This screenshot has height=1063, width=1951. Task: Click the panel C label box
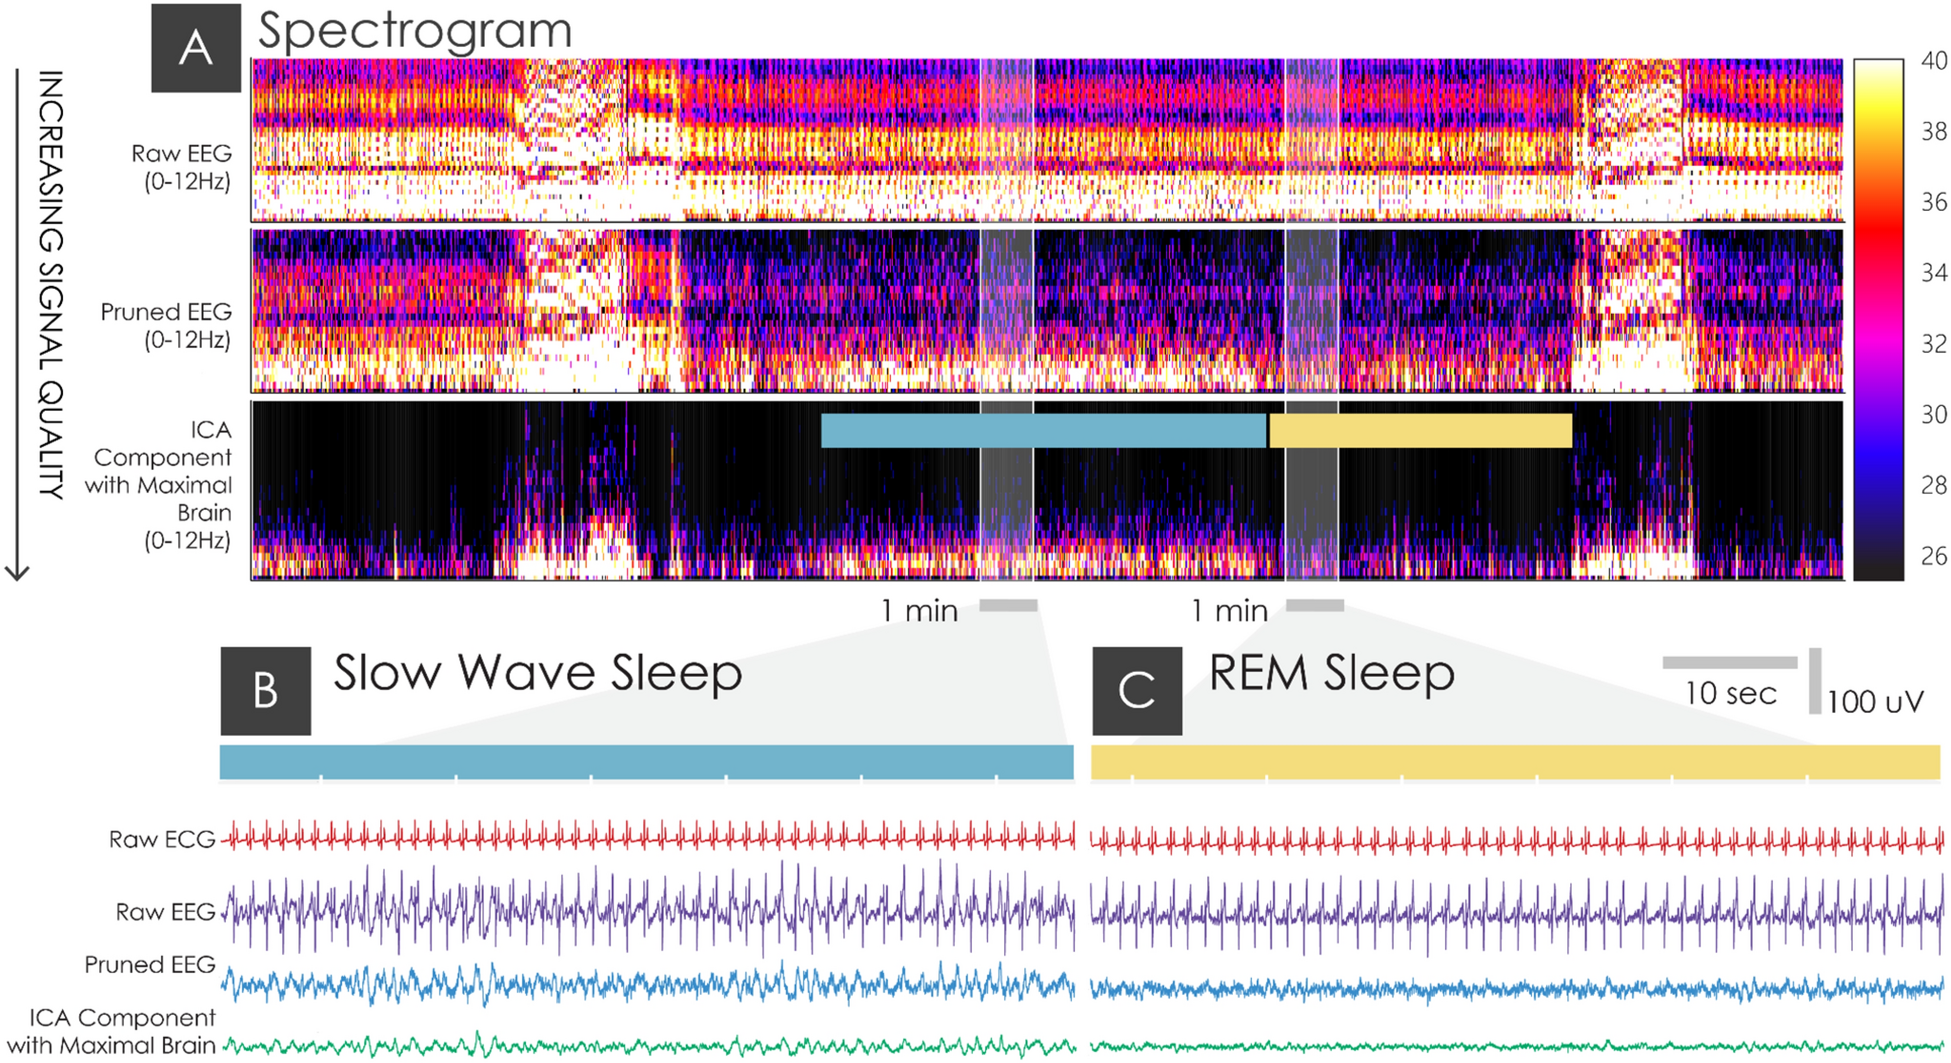pyautogui.click(x=1137, y=691)
